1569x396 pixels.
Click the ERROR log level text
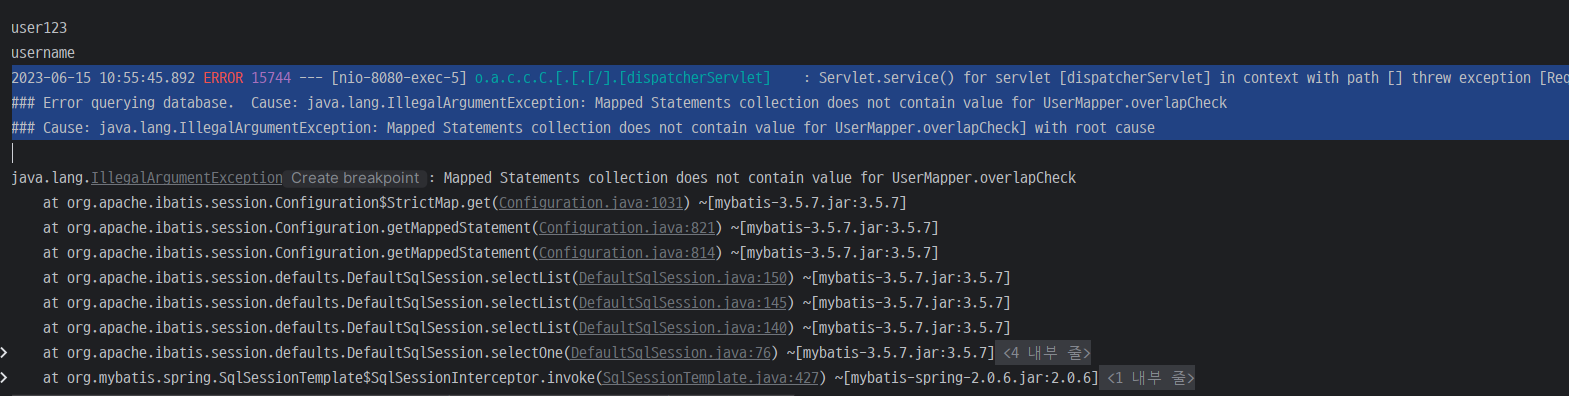click(x=223, y=78)
